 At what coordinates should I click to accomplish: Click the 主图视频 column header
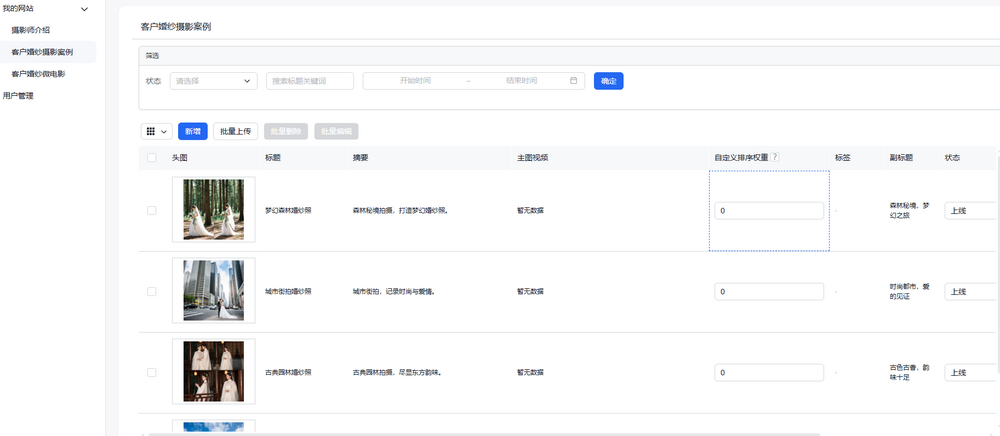[533, 157]
